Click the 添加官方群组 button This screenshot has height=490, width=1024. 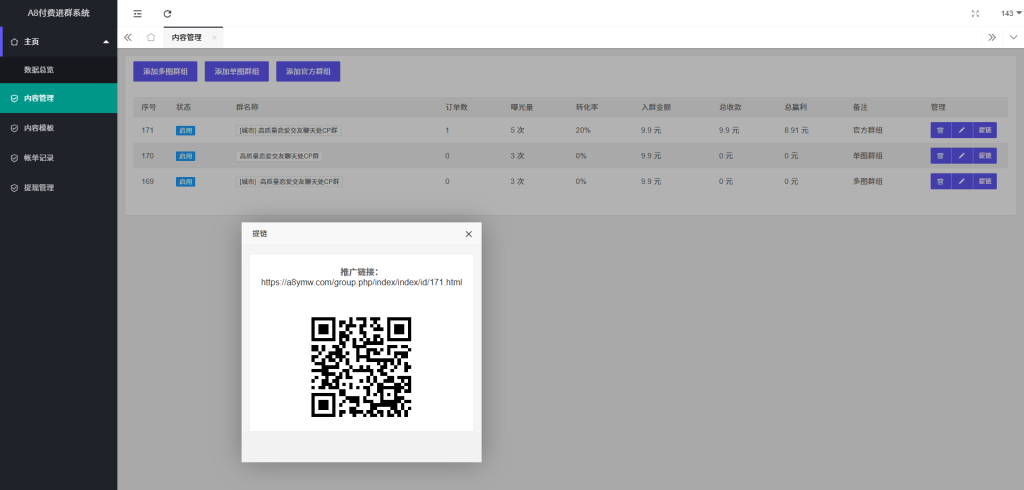point(308,72)
